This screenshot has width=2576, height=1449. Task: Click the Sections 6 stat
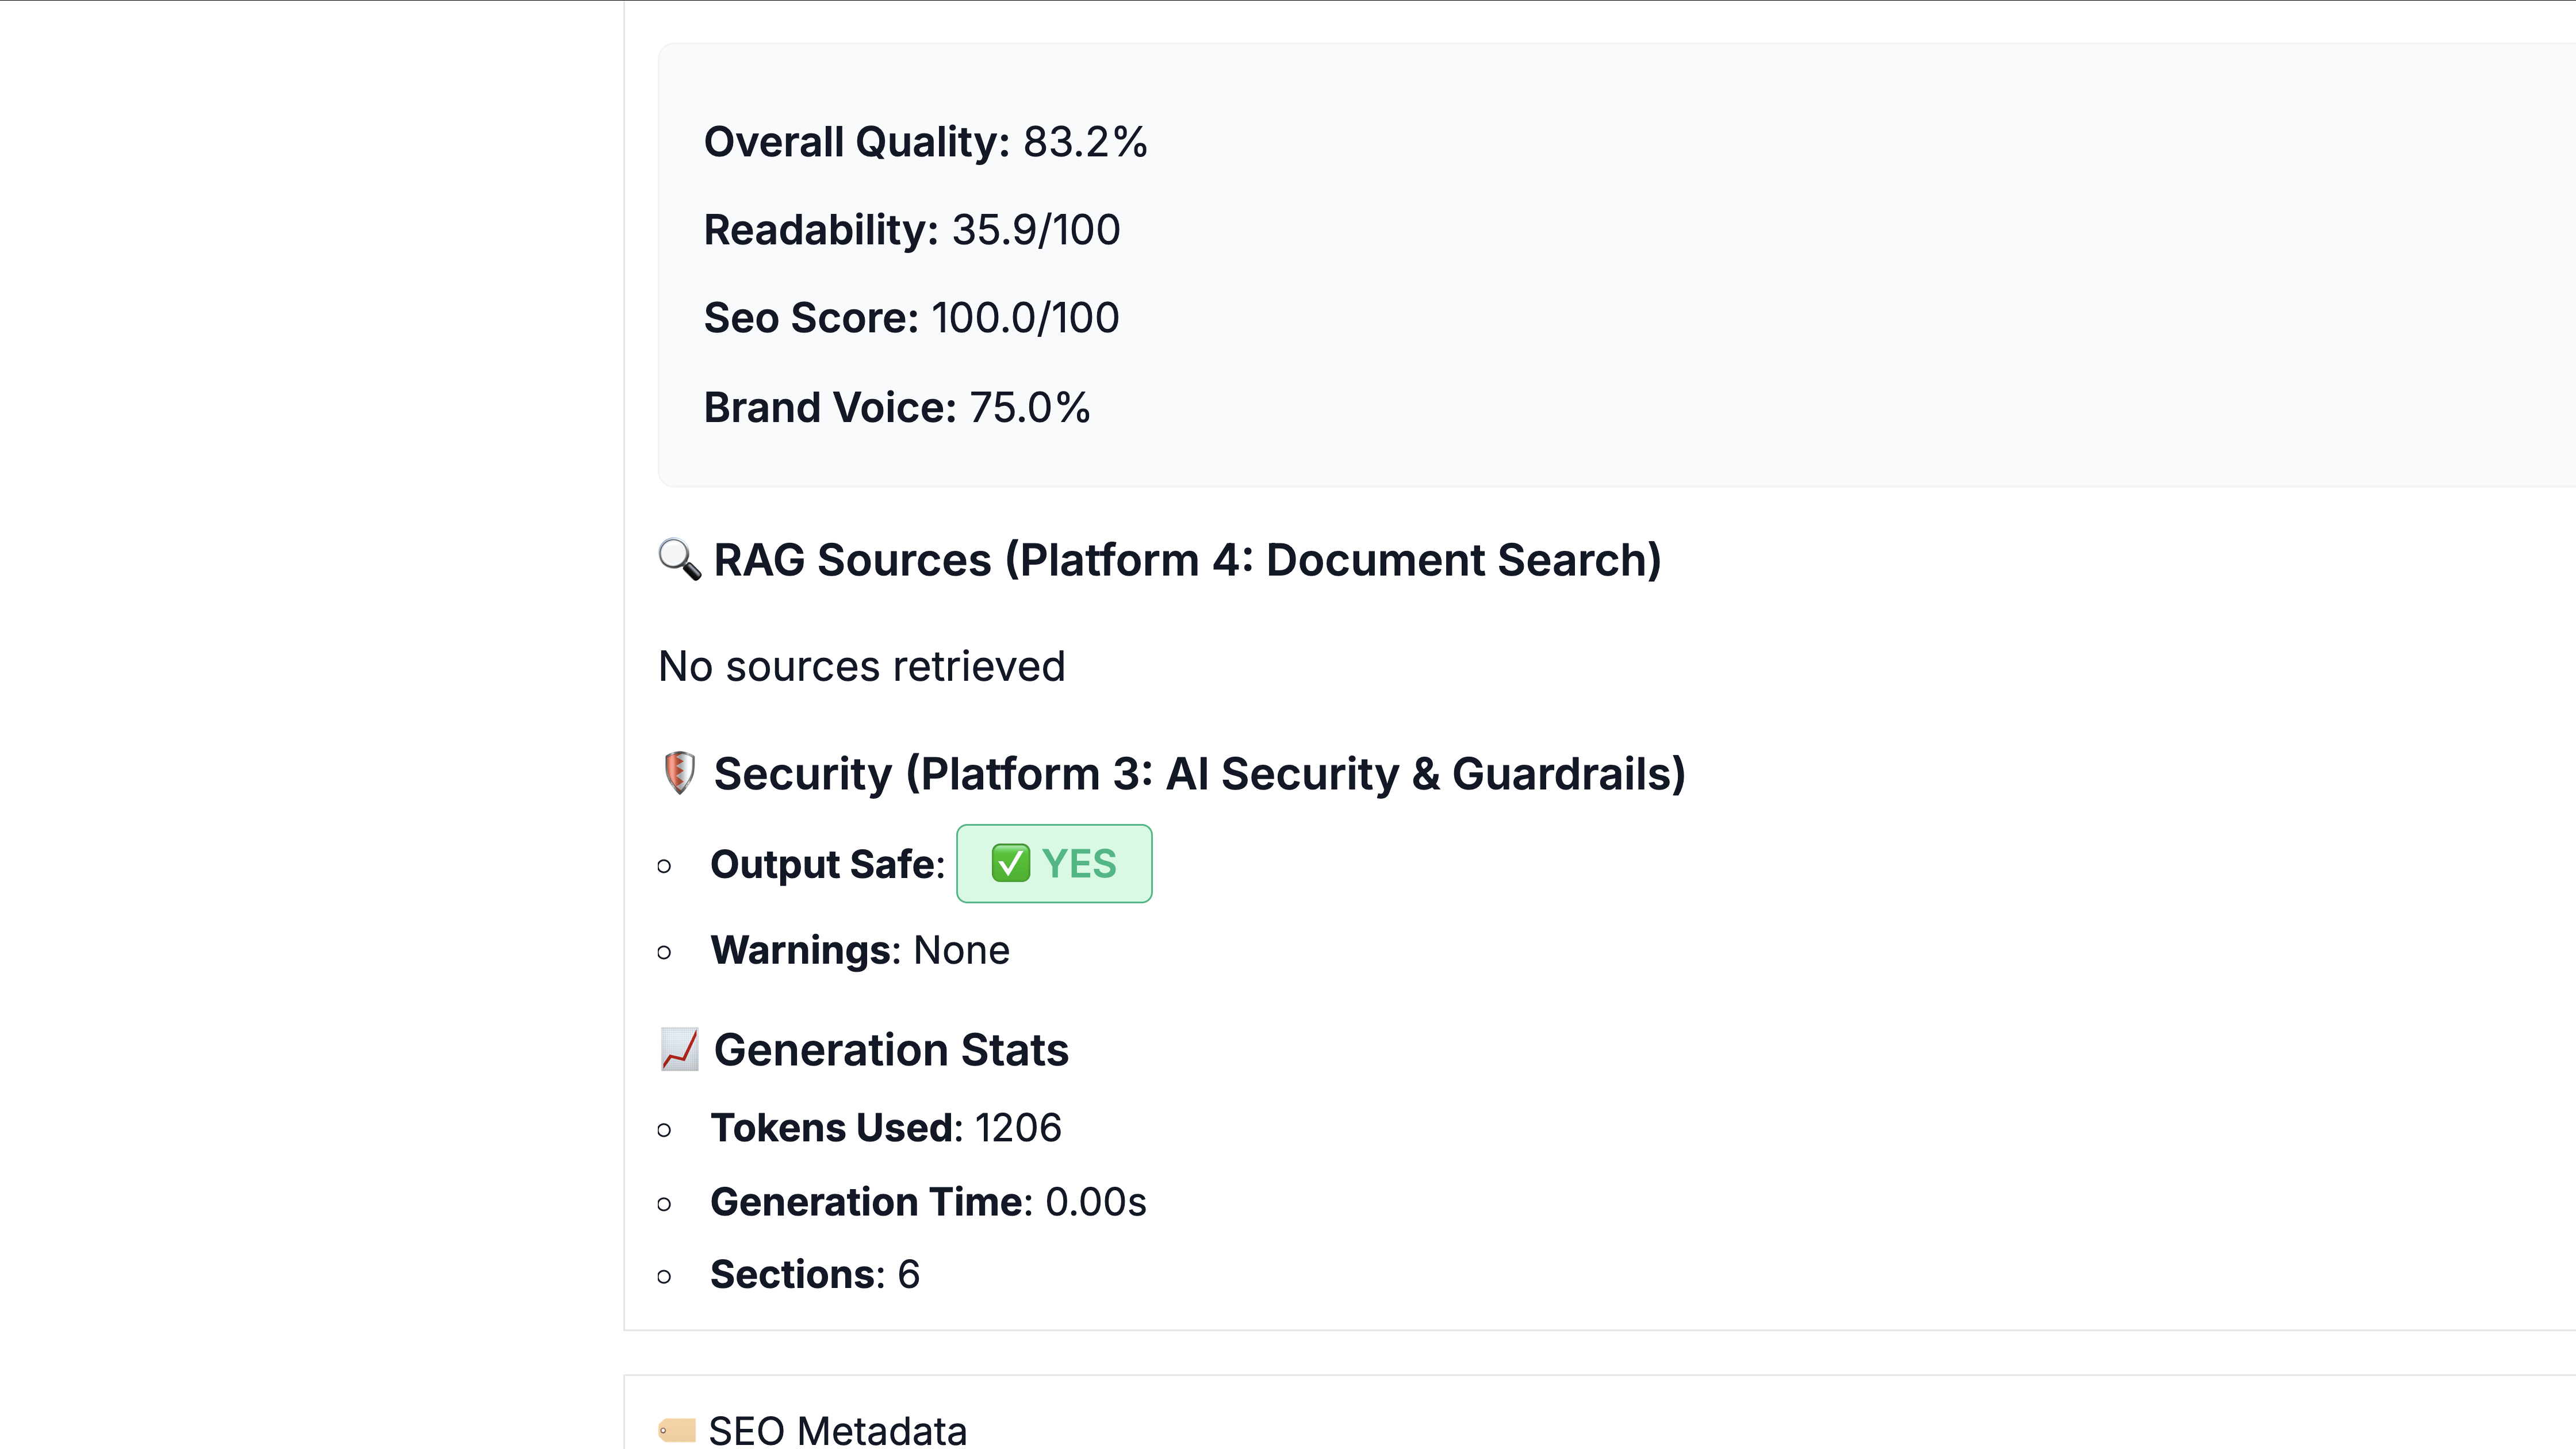[814, 1274]
